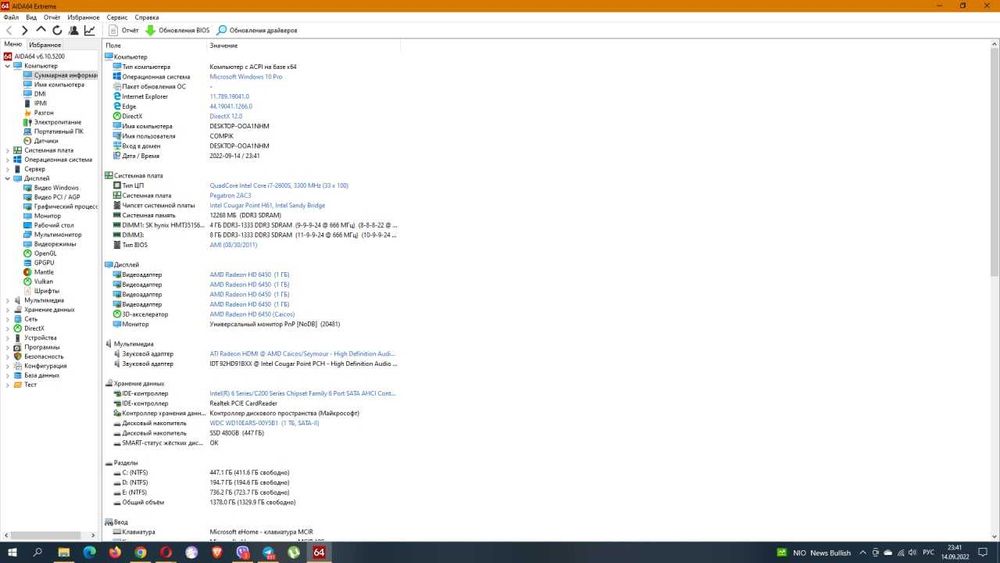This screenshot has width=1000, height=563.
Task: Select Видео PCI / AGP tree item
Action: pos(57,197)
